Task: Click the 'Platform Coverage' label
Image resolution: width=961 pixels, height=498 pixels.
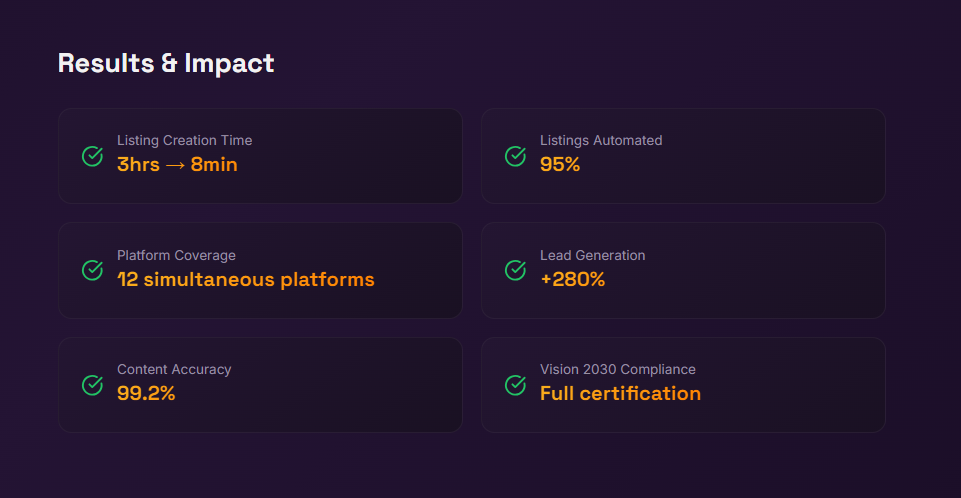Action: [x=176, y=255]
